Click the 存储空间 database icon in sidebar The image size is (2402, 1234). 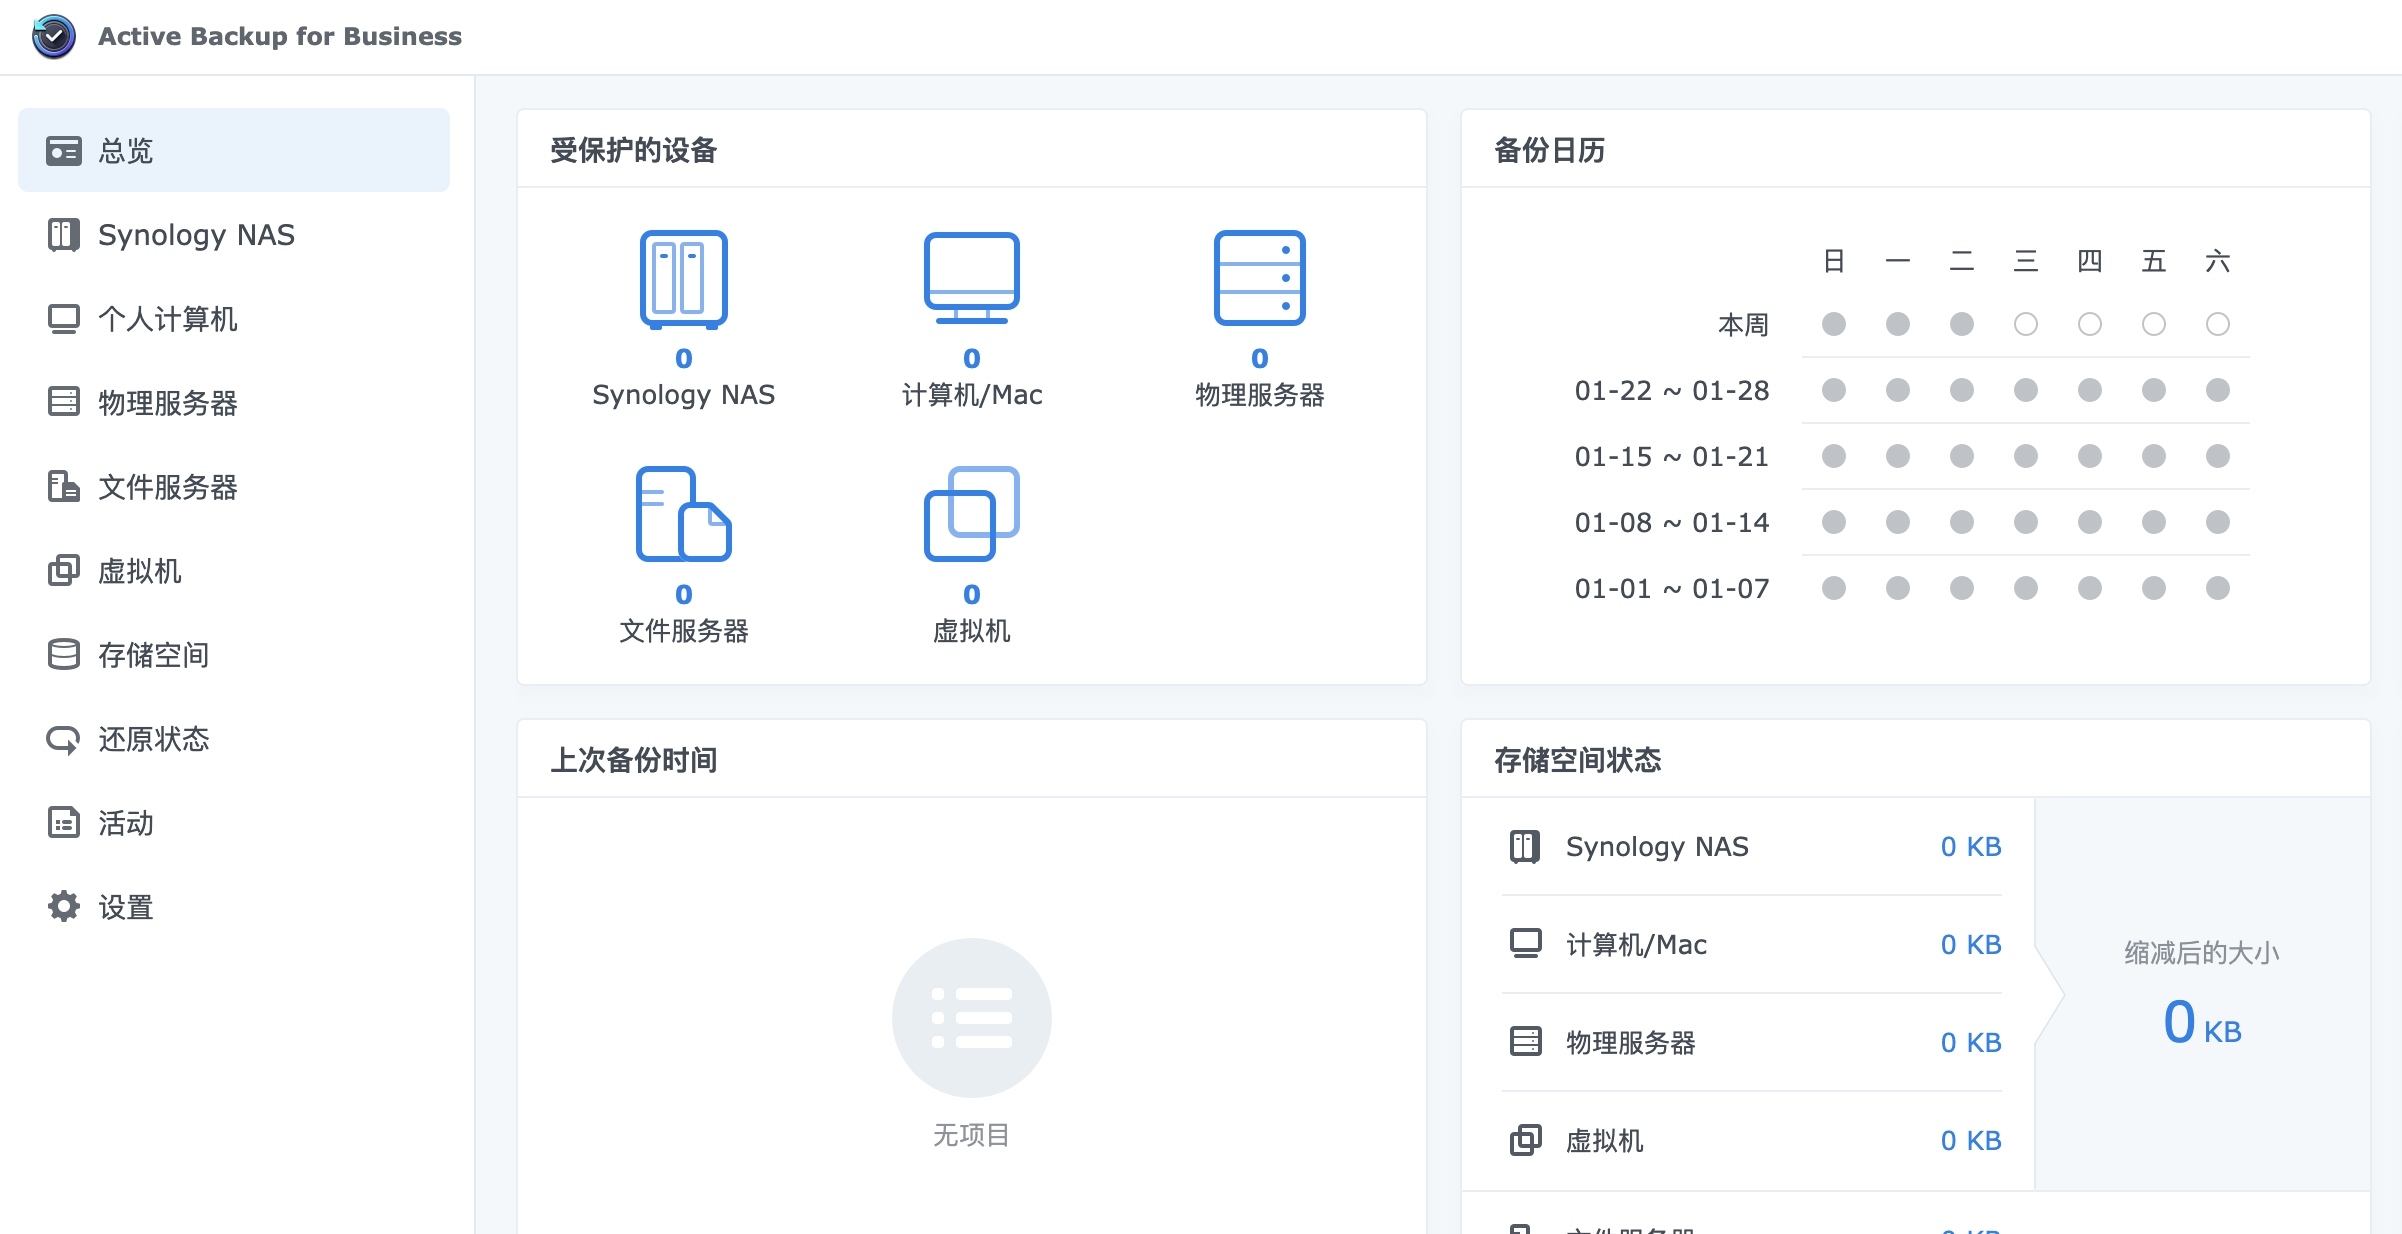[x=64, y=654]
